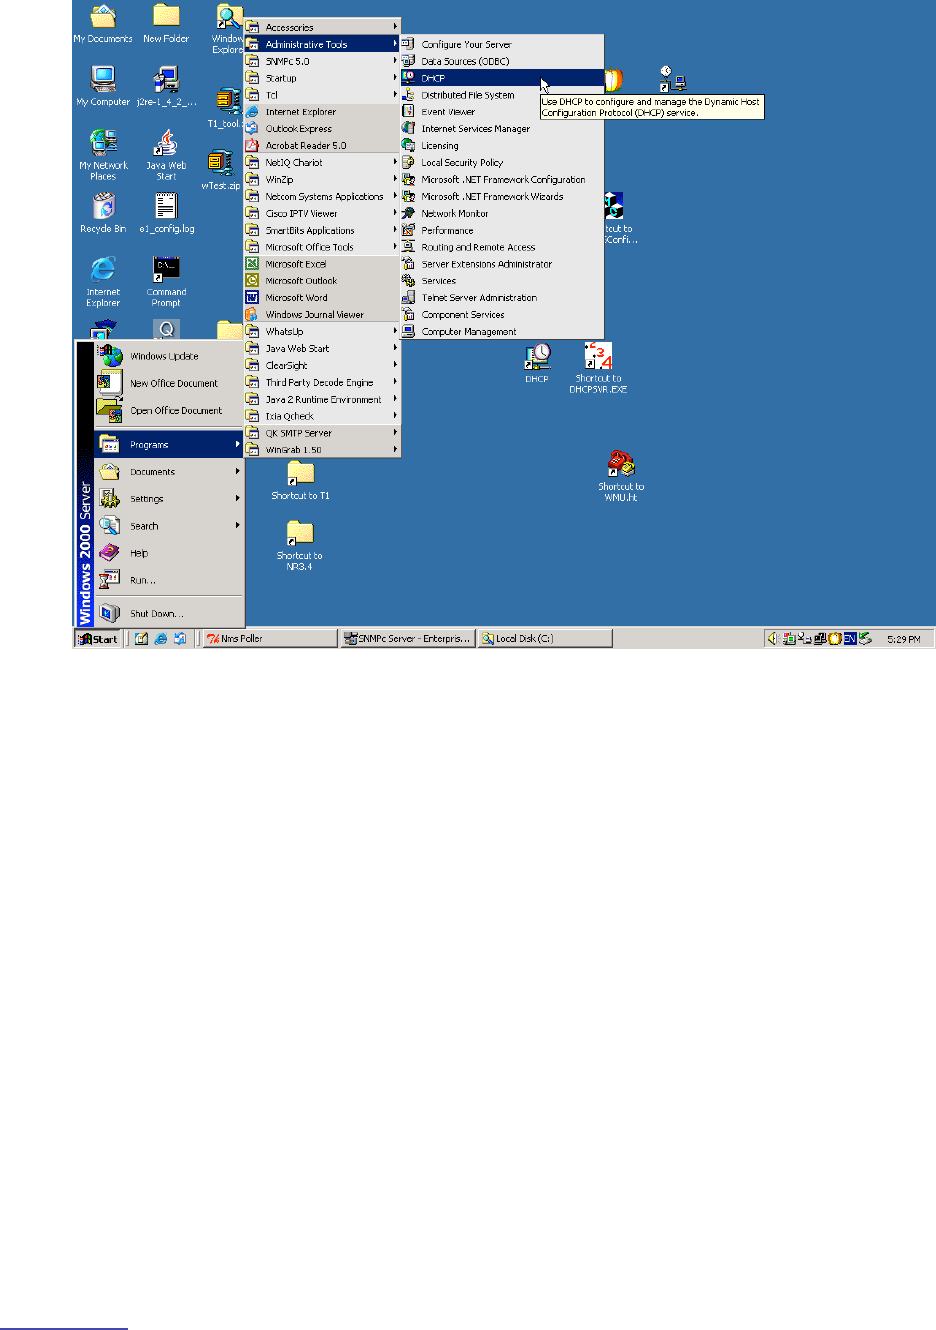Launch Internet Services Manager
The width and height of the screenshot is (936, 1330).
pos(502,128)
